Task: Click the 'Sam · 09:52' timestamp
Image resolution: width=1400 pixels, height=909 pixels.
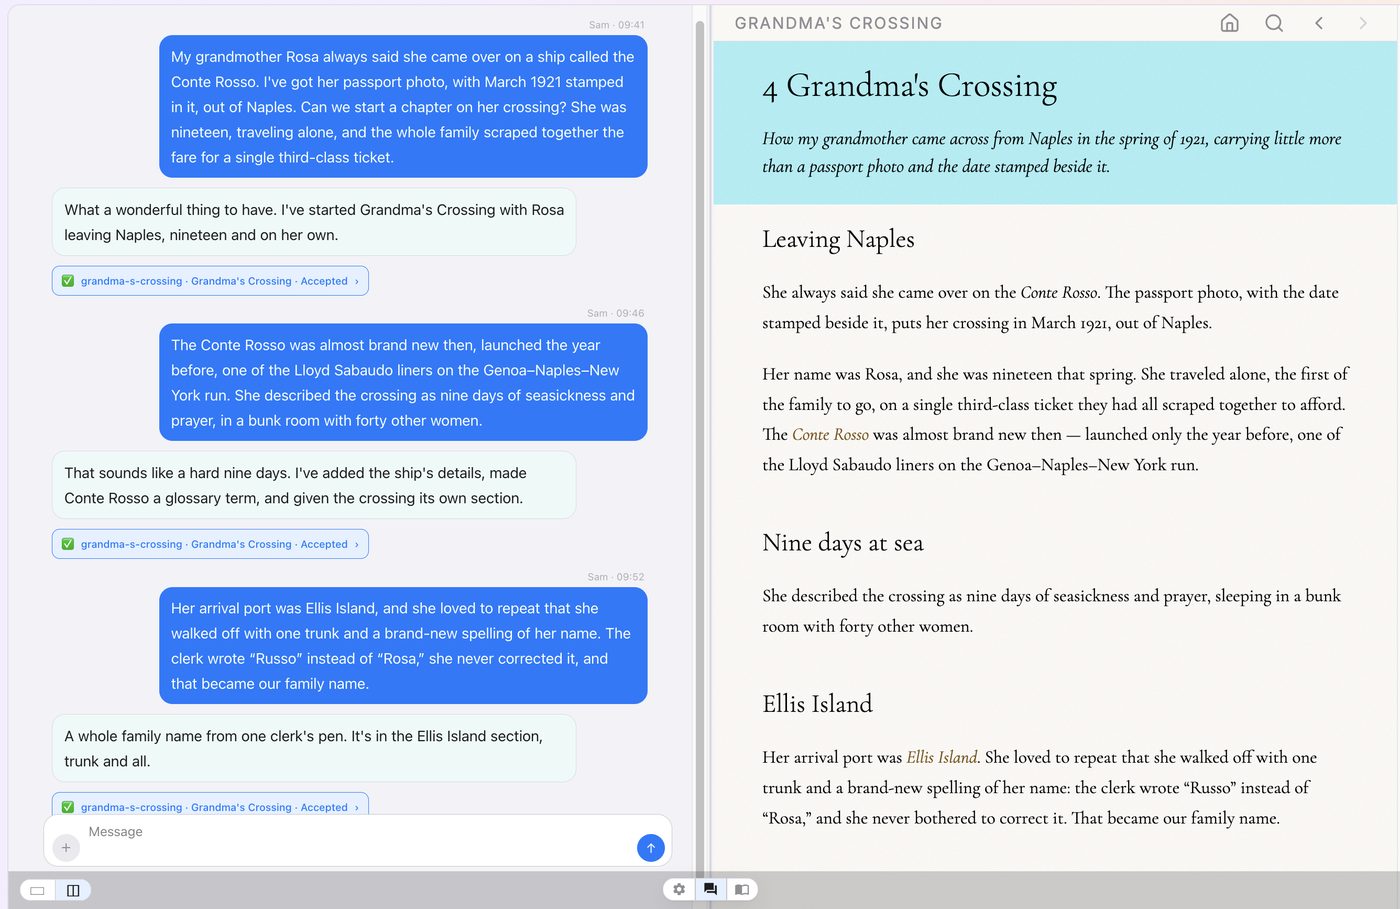Action: pos(615,577)
